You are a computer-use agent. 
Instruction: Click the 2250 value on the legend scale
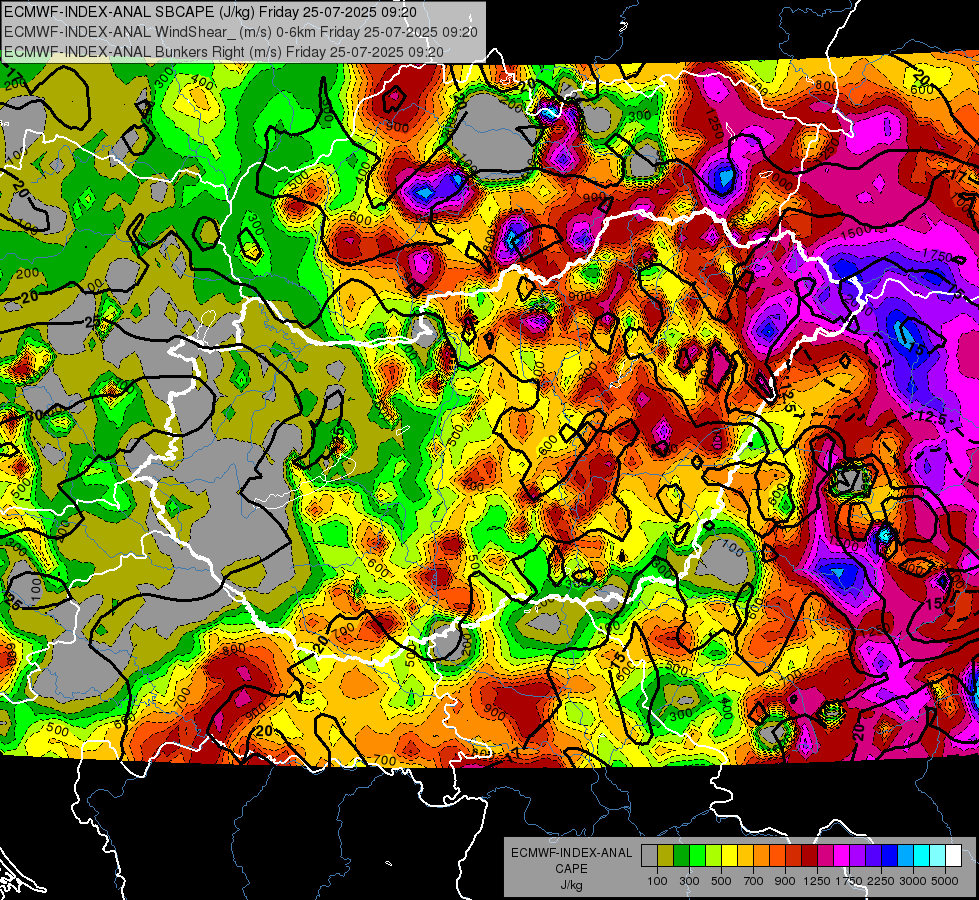click(x=881, y=881)
